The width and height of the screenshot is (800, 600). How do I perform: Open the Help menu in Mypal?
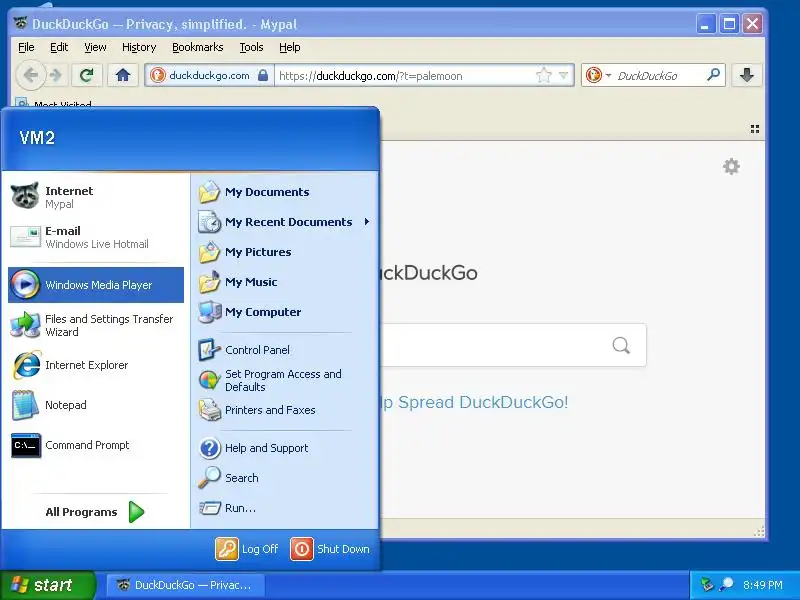(289, 47)
